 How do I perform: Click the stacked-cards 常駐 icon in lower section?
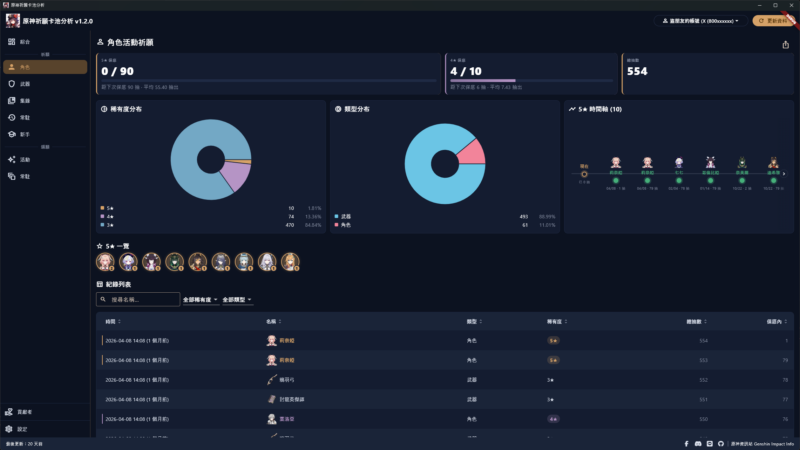12,176
